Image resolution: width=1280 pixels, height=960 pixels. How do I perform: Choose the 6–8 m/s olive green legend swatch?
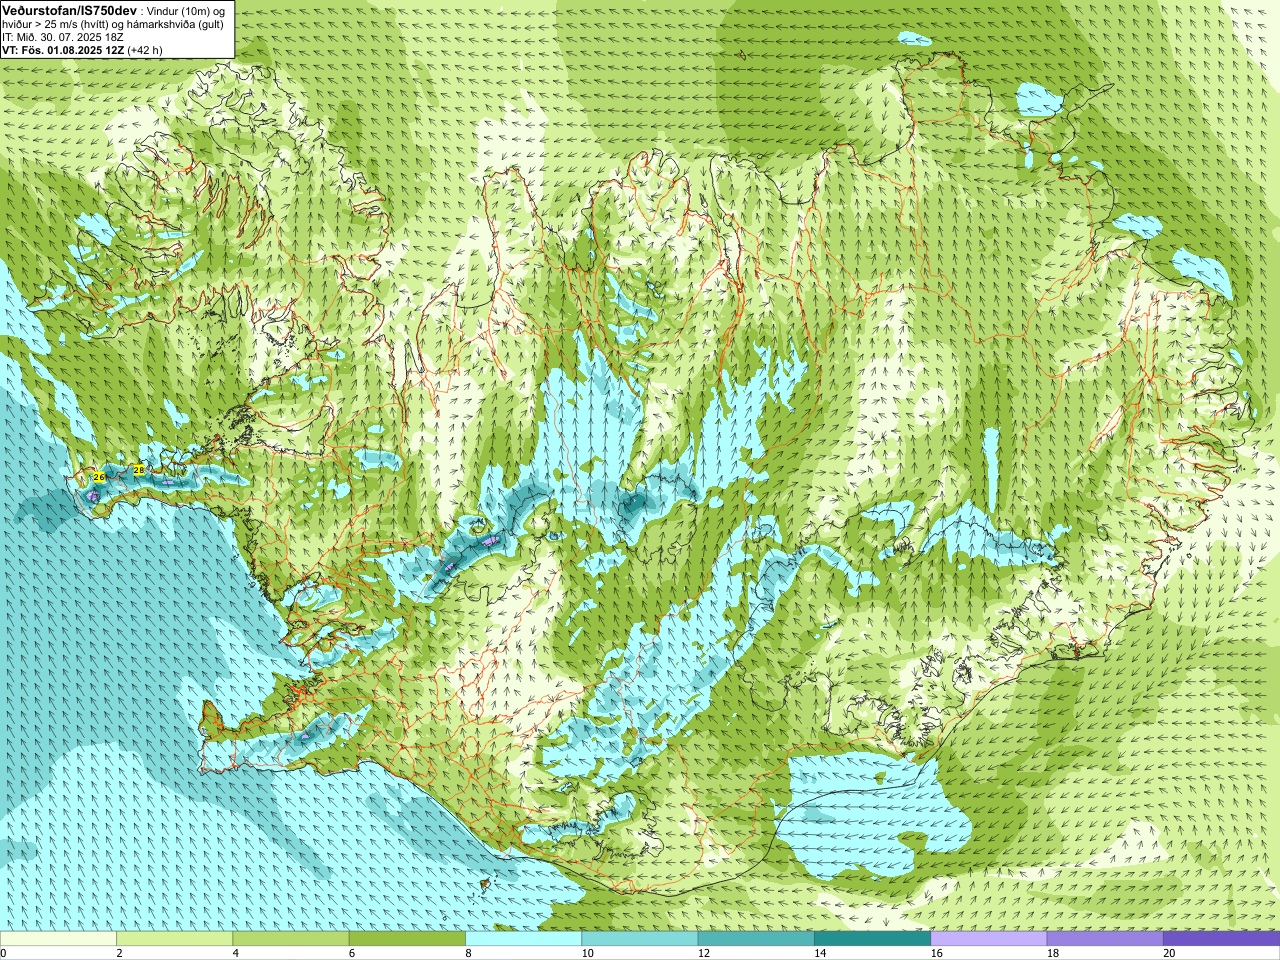[x=407, y=939]
